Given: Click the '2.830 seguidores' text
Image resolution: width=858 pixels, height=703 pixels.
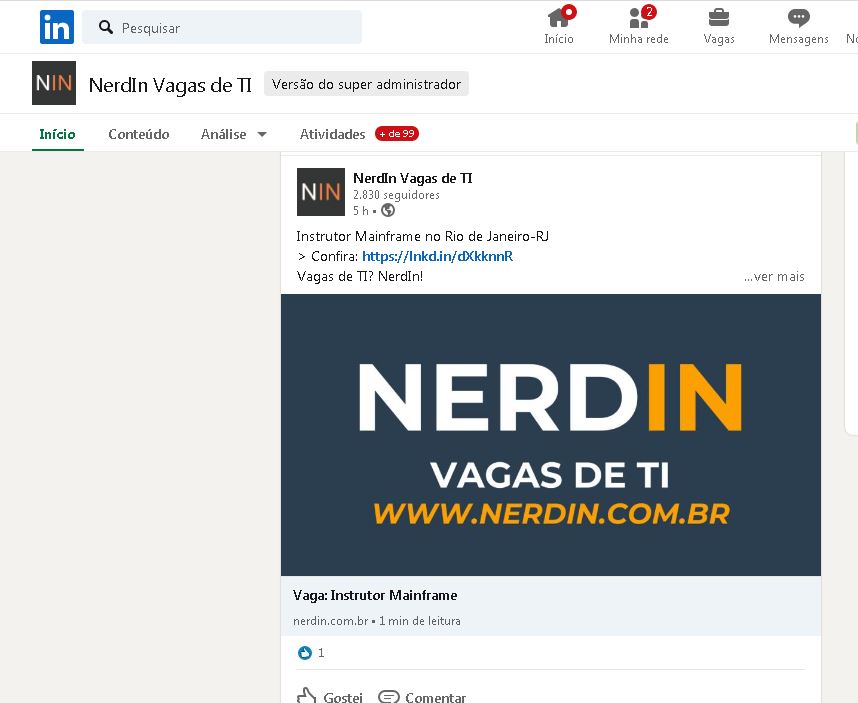Looking at the screenshot, I should click(396, 195).
